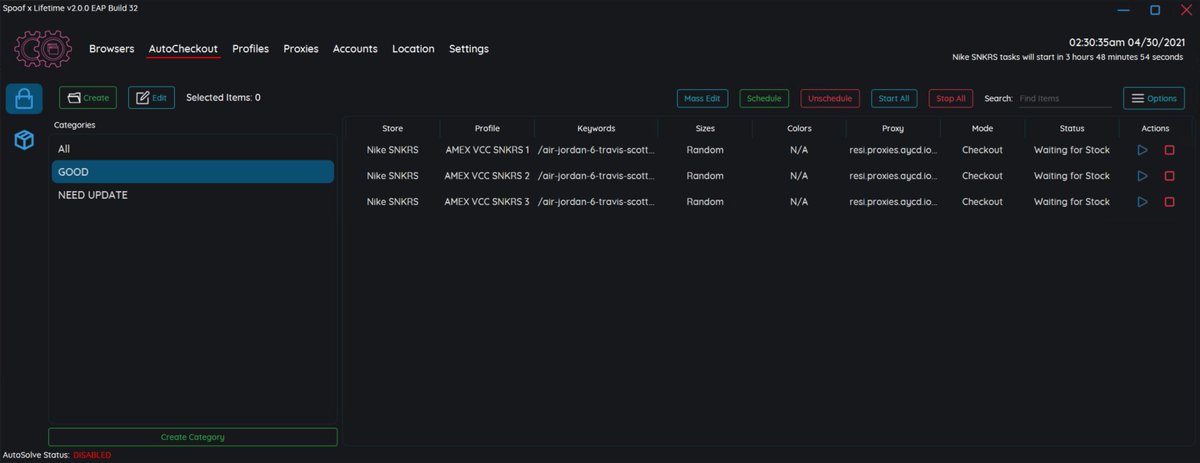Switch to the Accounts tab
Screen dimensions: 1200x463
click(355, 49)
